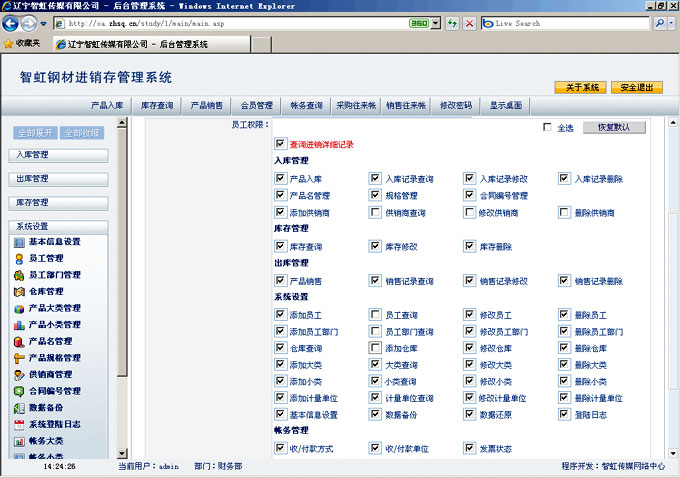Select the 产品大类管理 sidebar icon
Image resolution: width=680 pixels, height=478 pixels.
coord(20,308)
